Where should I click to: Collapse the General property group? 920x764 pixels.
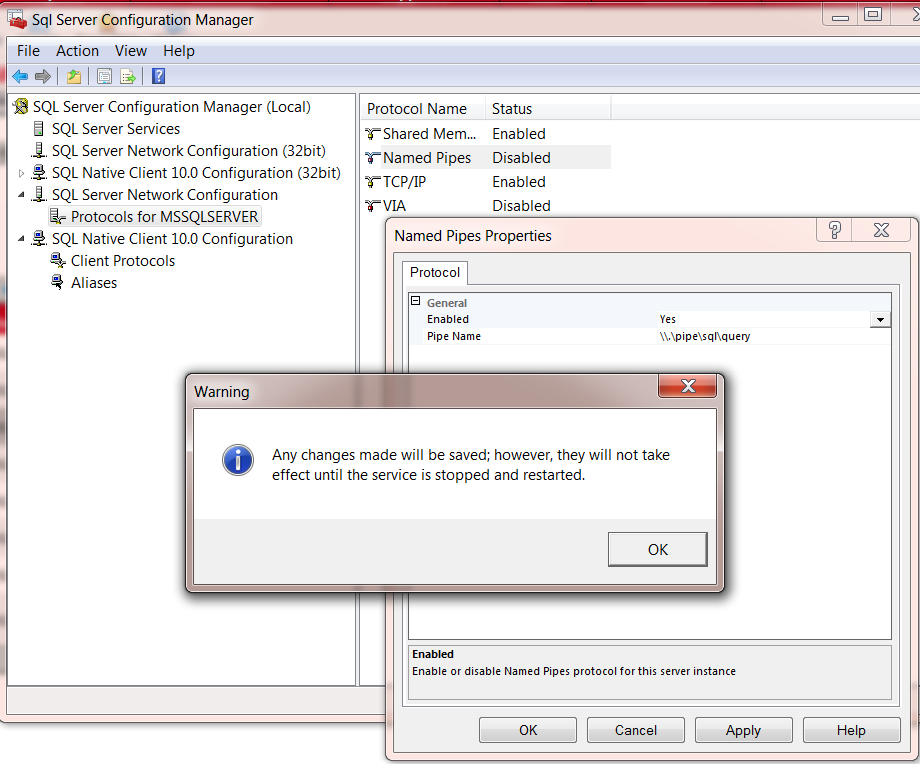[x=415, y=301]
